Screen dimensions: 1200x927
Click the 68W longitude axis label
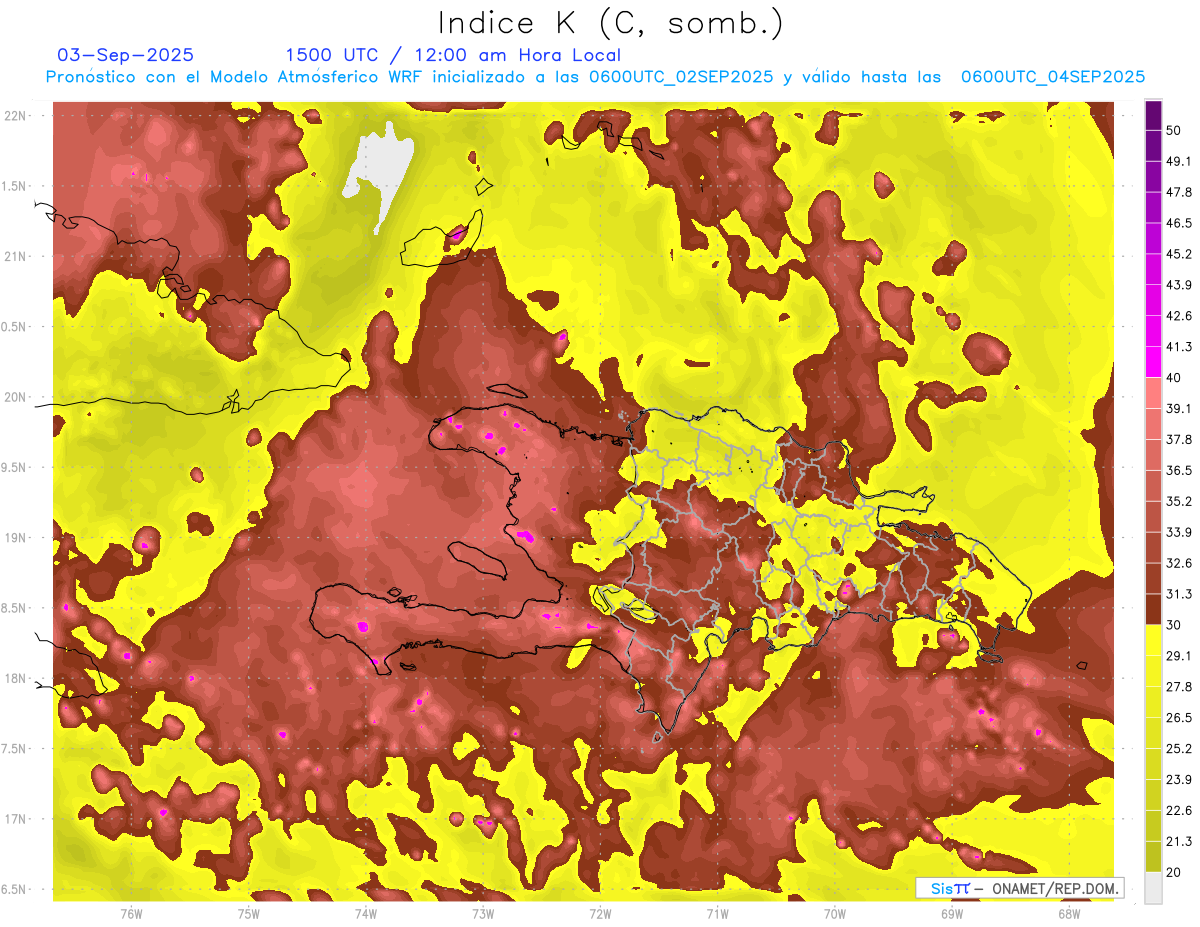point(1069,913)
